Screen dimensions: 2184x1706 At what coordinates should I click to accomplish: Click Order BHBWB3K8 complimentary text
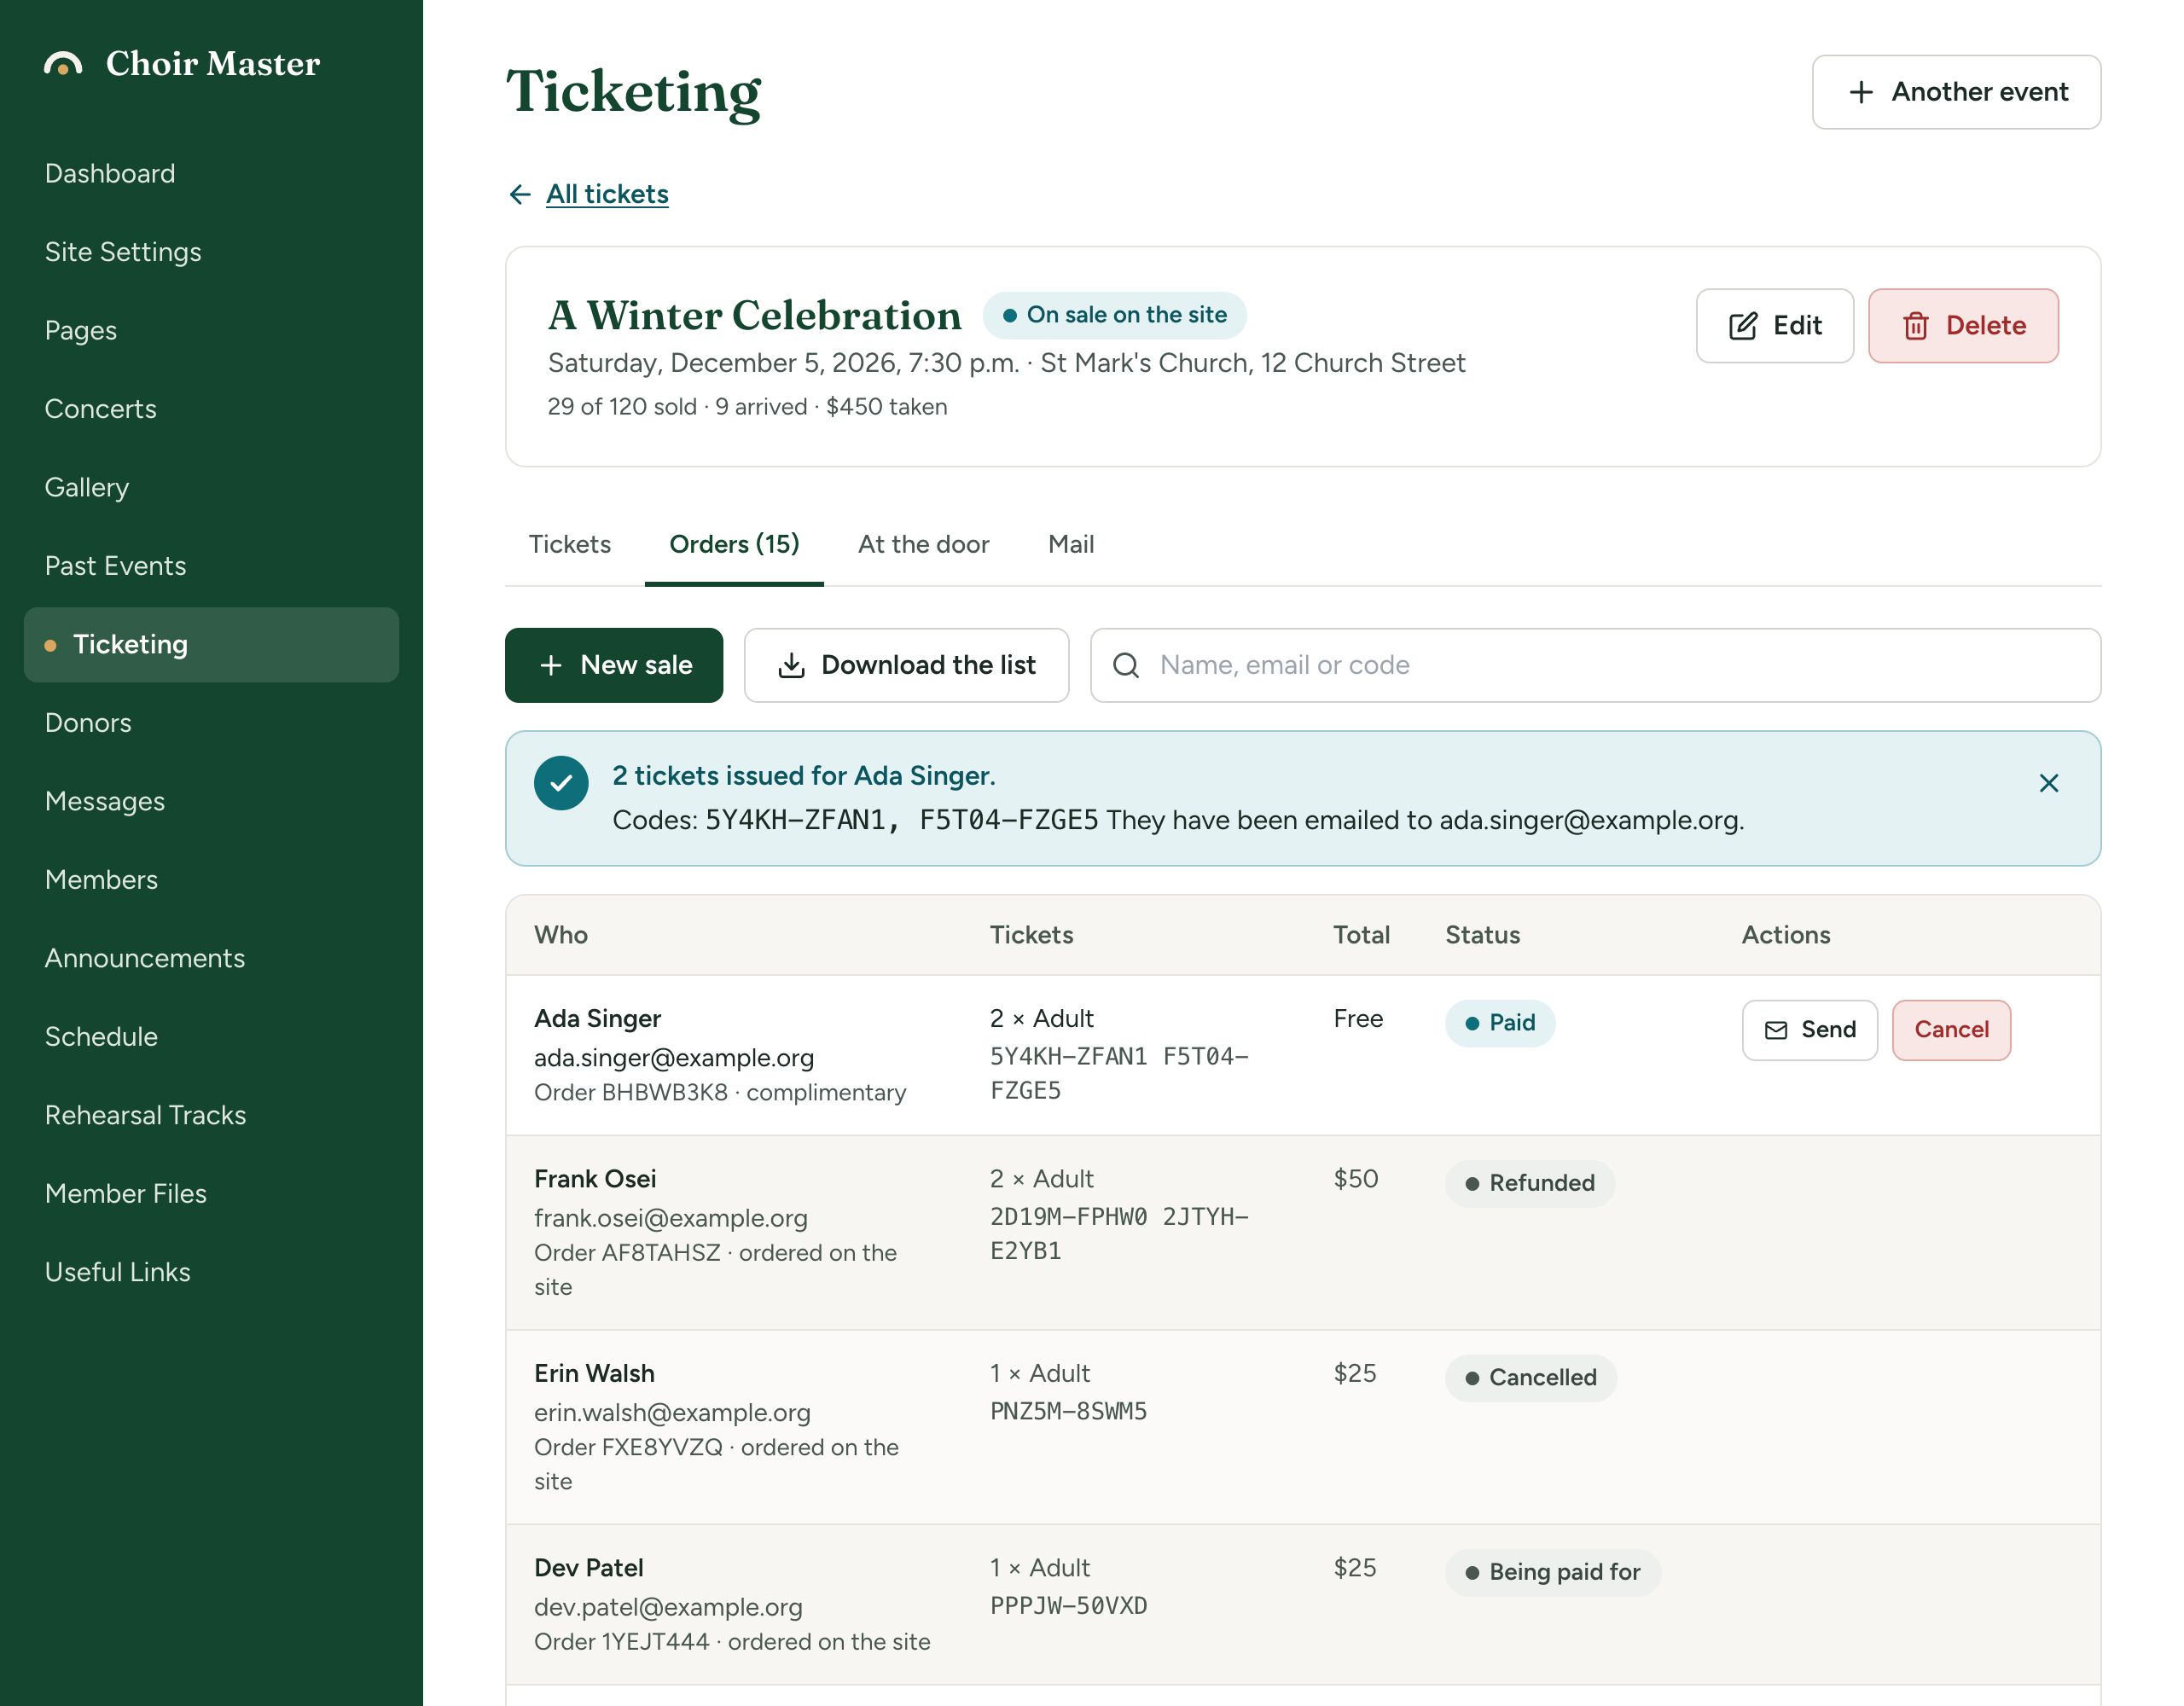[720, 1093]
